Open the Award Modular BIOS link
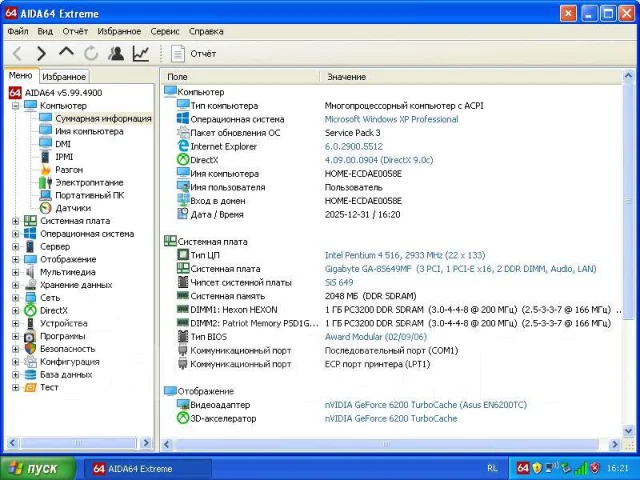Image resolution: width=640 pixels, height=480 pixels. click(376, 337)
